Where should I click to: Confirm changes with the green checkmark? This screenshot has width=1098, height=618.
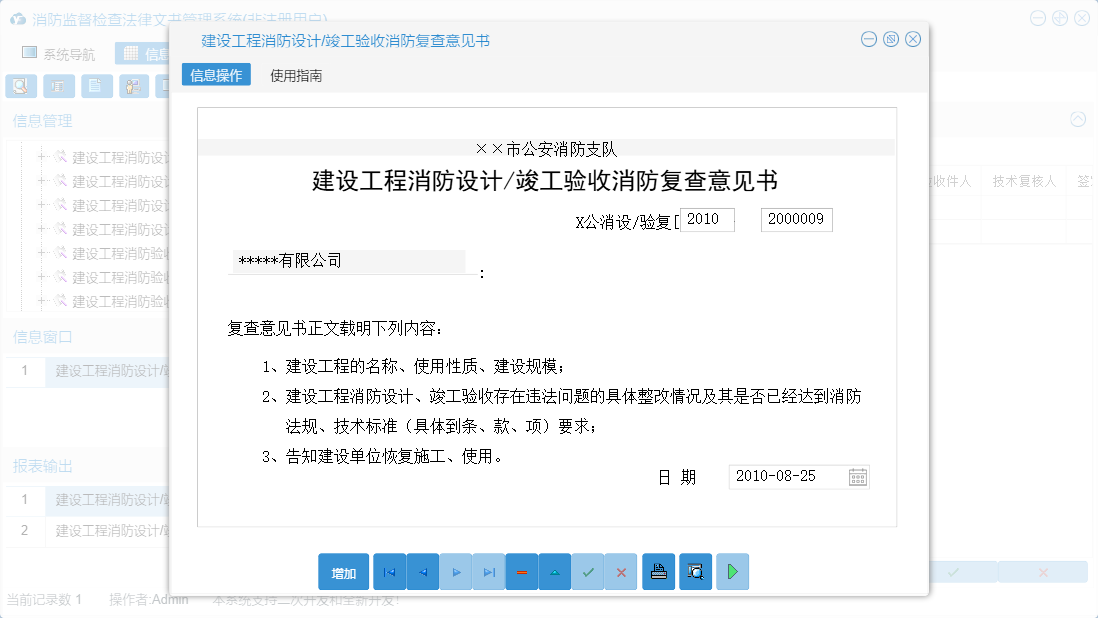click(x=588, y=571)
